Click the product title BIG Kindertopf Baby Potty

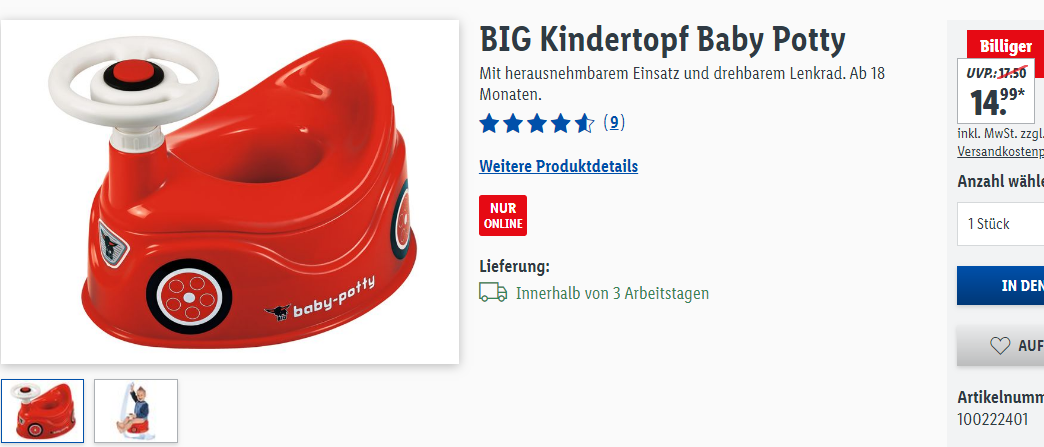pyautogui.click(x=662, y=40)
